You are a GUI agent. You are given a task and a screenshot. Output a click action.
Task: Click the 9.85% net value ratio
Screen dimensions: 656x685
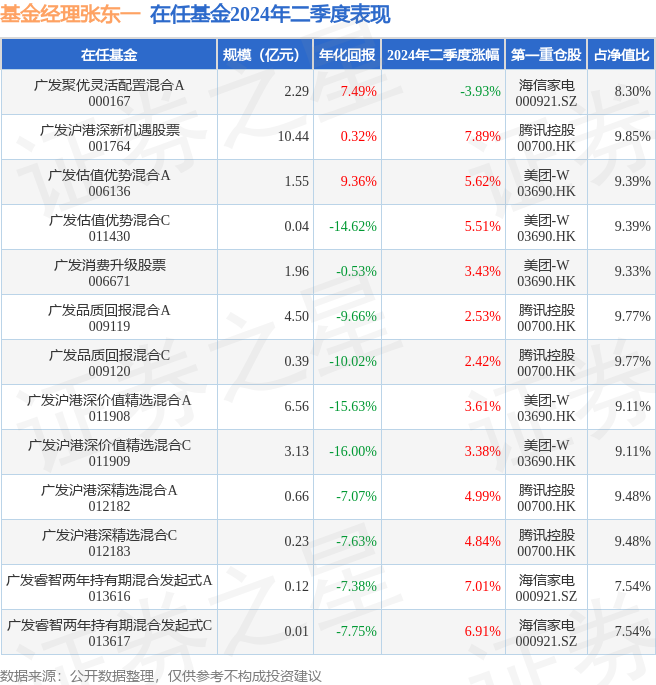point(632,136)
